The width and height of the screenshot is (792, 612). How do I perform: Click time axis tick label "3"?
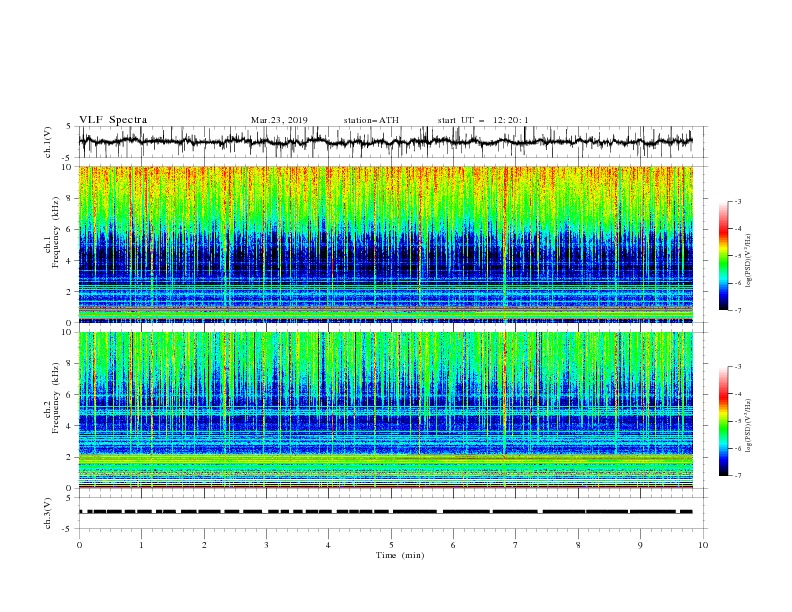point(266,545)
